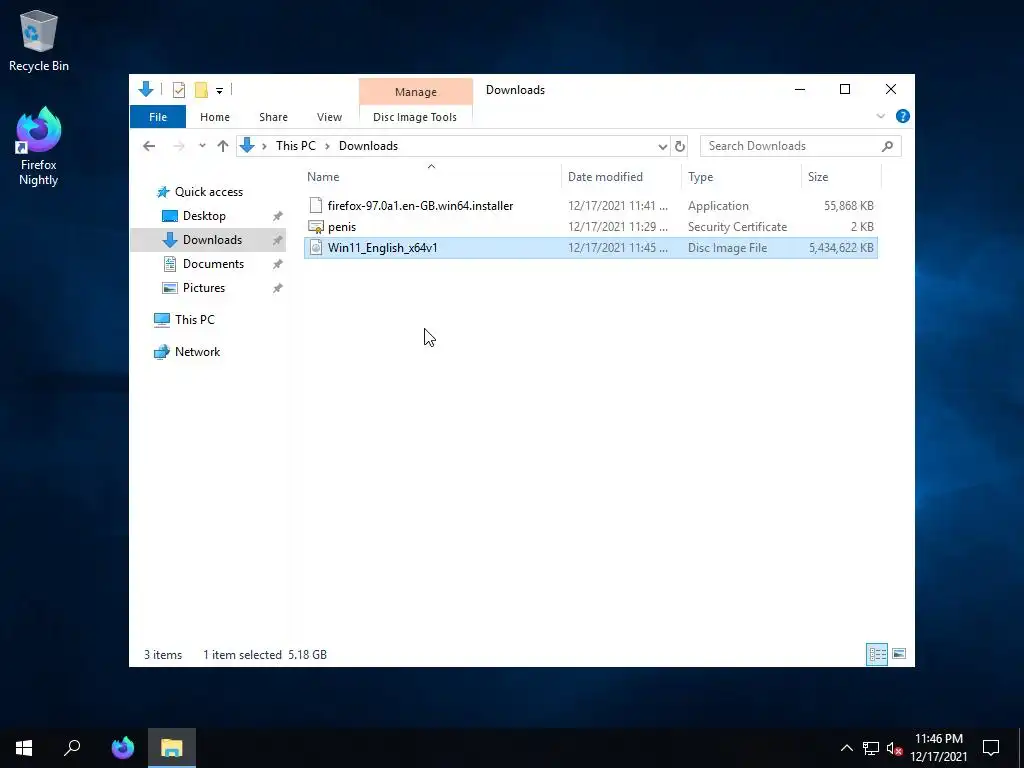This screenshot has height=768, width=1024.
Task: Select the Firefox Nightly desktop shortcut
Action: coord(39,146)
